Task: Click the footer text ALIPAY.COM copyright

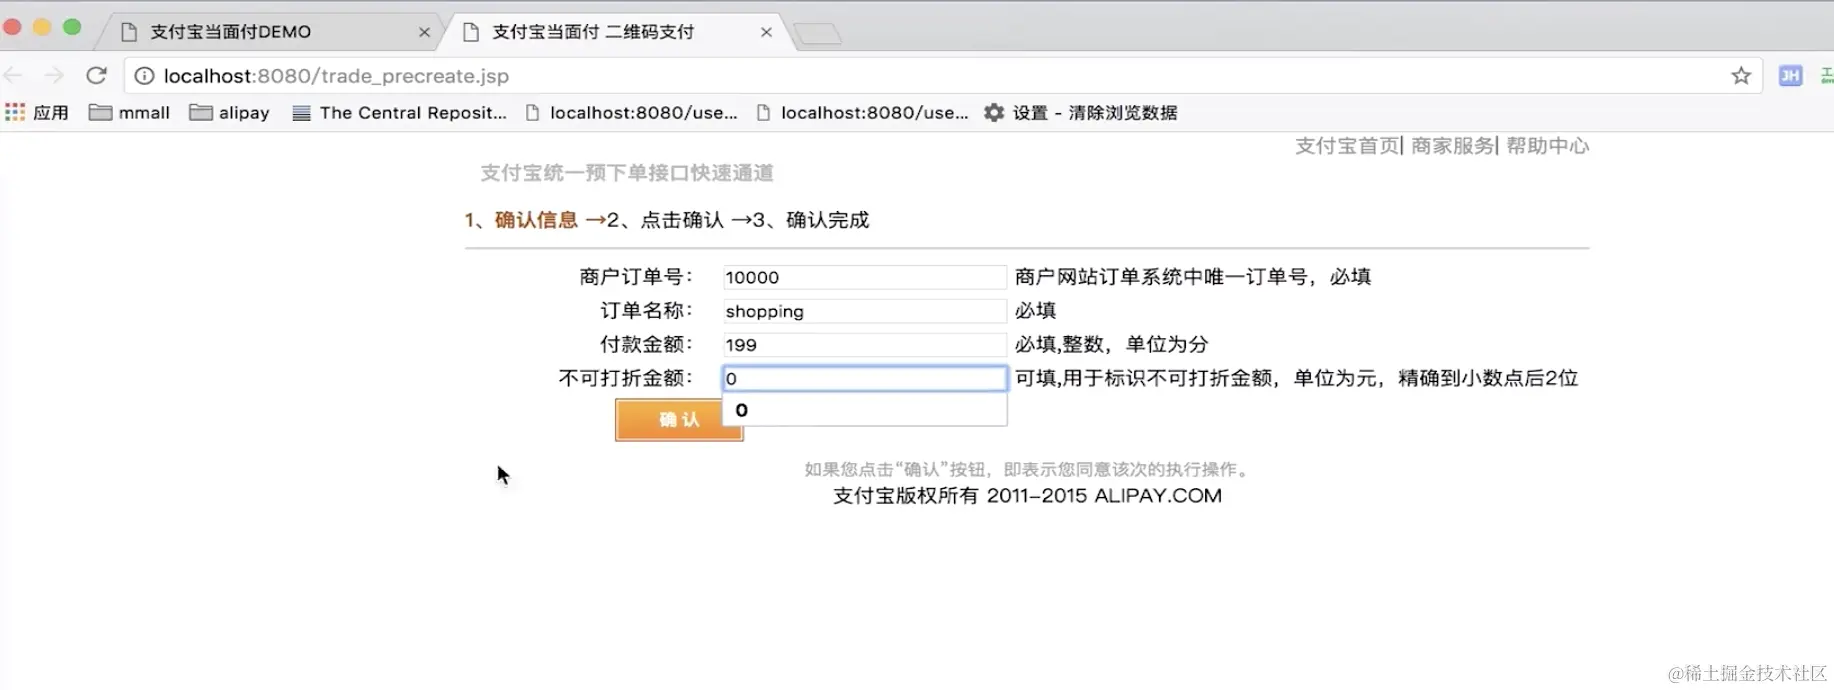Action: 1027,496
